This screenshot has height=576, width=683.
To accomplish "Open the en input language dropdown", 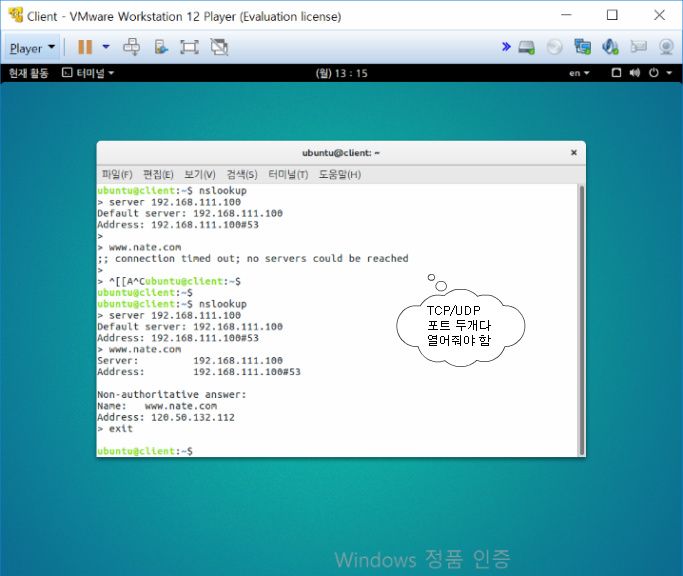I will point(579,73).
